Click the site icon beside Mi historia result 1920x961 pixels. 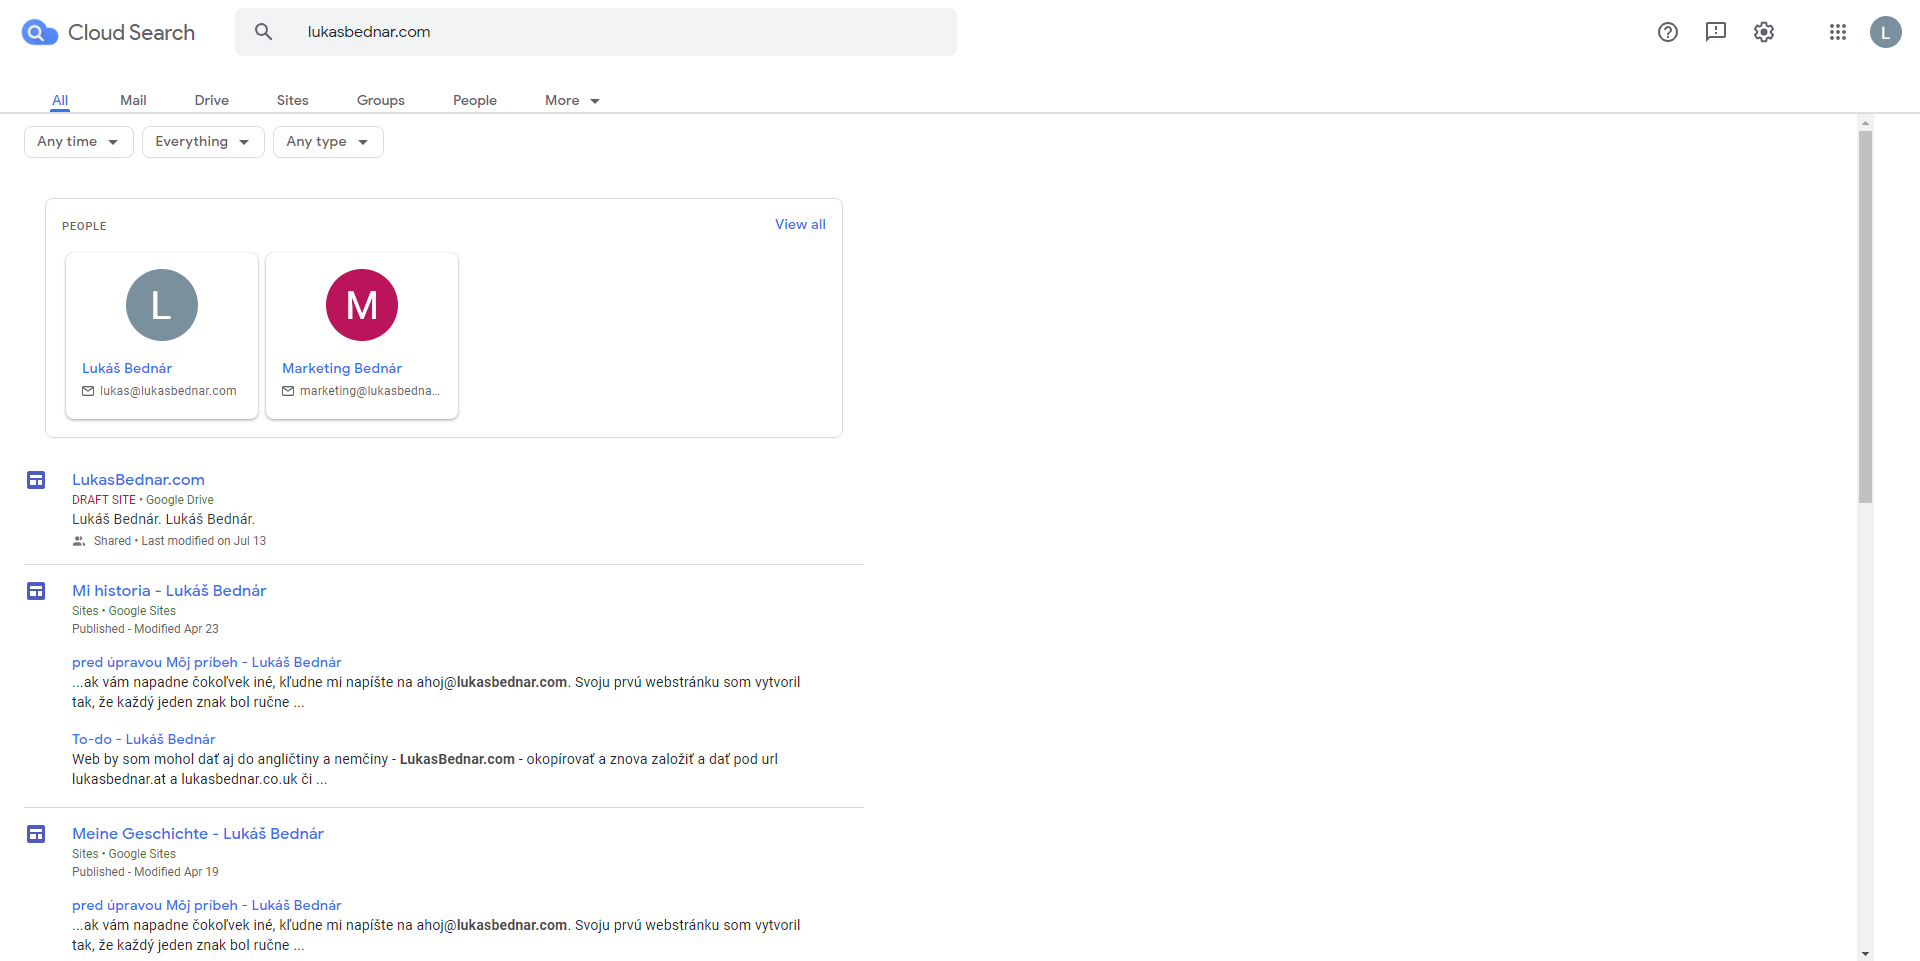pos(36,591)
